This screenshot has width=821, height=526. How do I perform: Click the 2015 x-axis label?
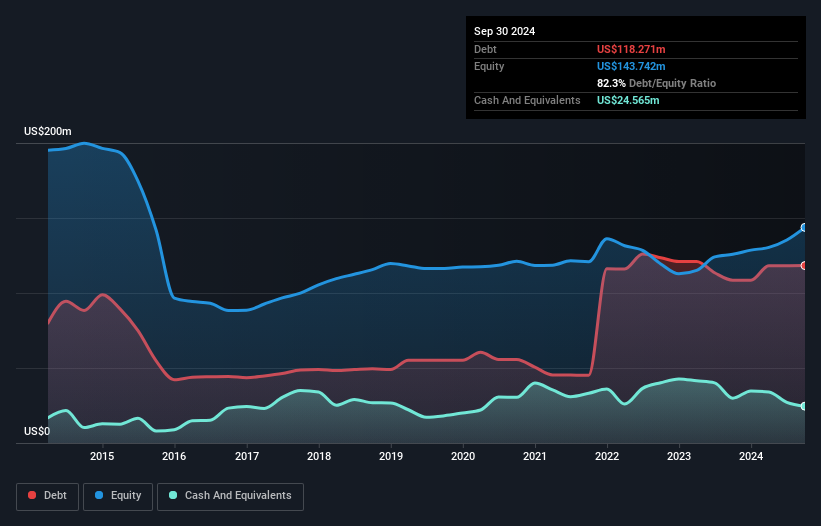[x=102, y=456]
